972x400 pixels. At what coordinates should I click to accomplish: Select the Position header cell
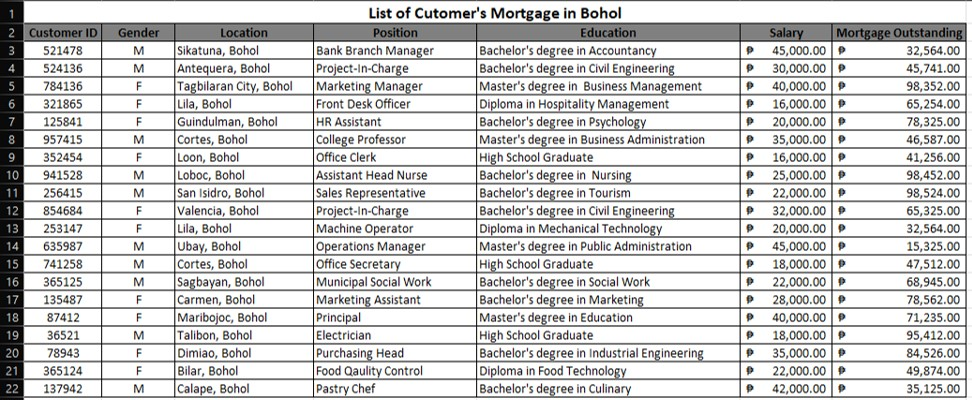click(394, 33)
